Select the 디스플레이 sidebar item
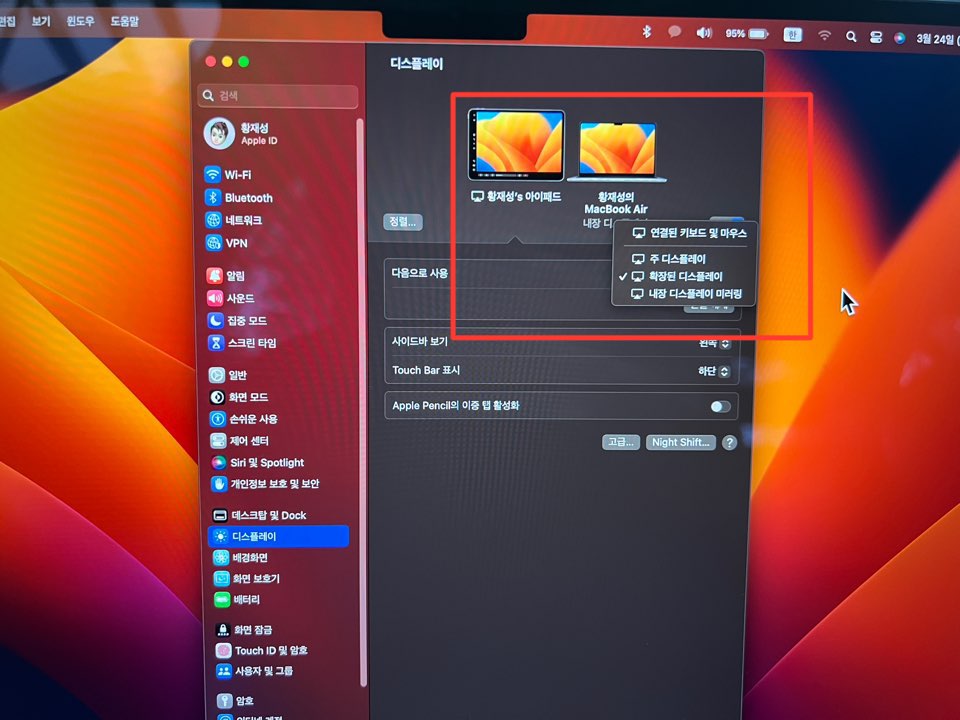 pyautogui.click(x=279, y=536)
